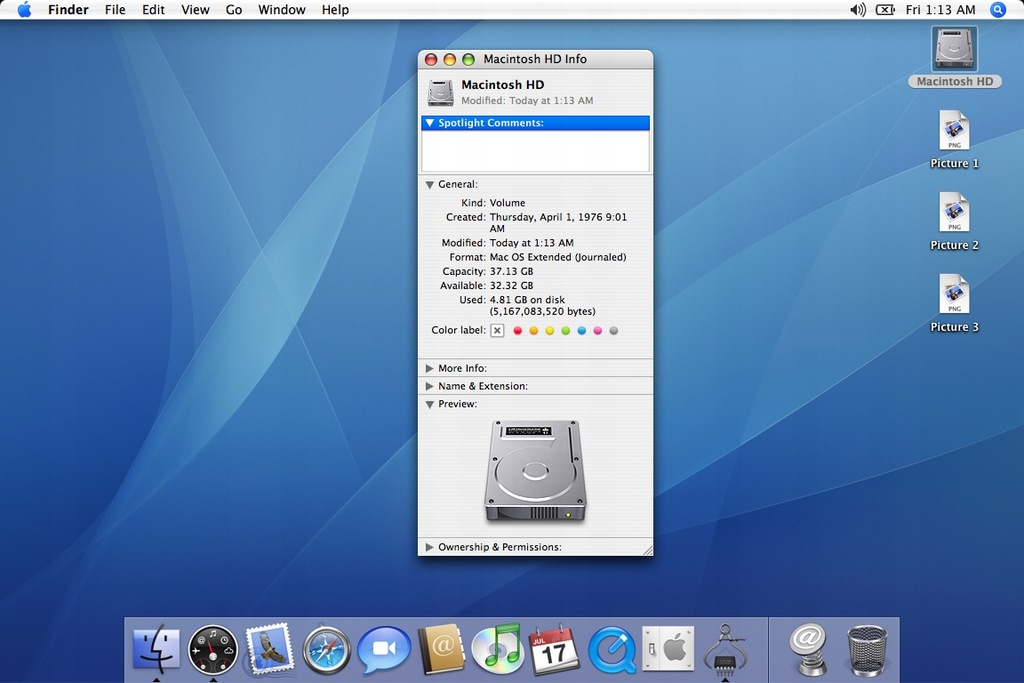Viewport: 1024px width, 683px height.
Task: Click 'Modified: Today at 1:13 AM' header text
Action: tap(527, 101)
